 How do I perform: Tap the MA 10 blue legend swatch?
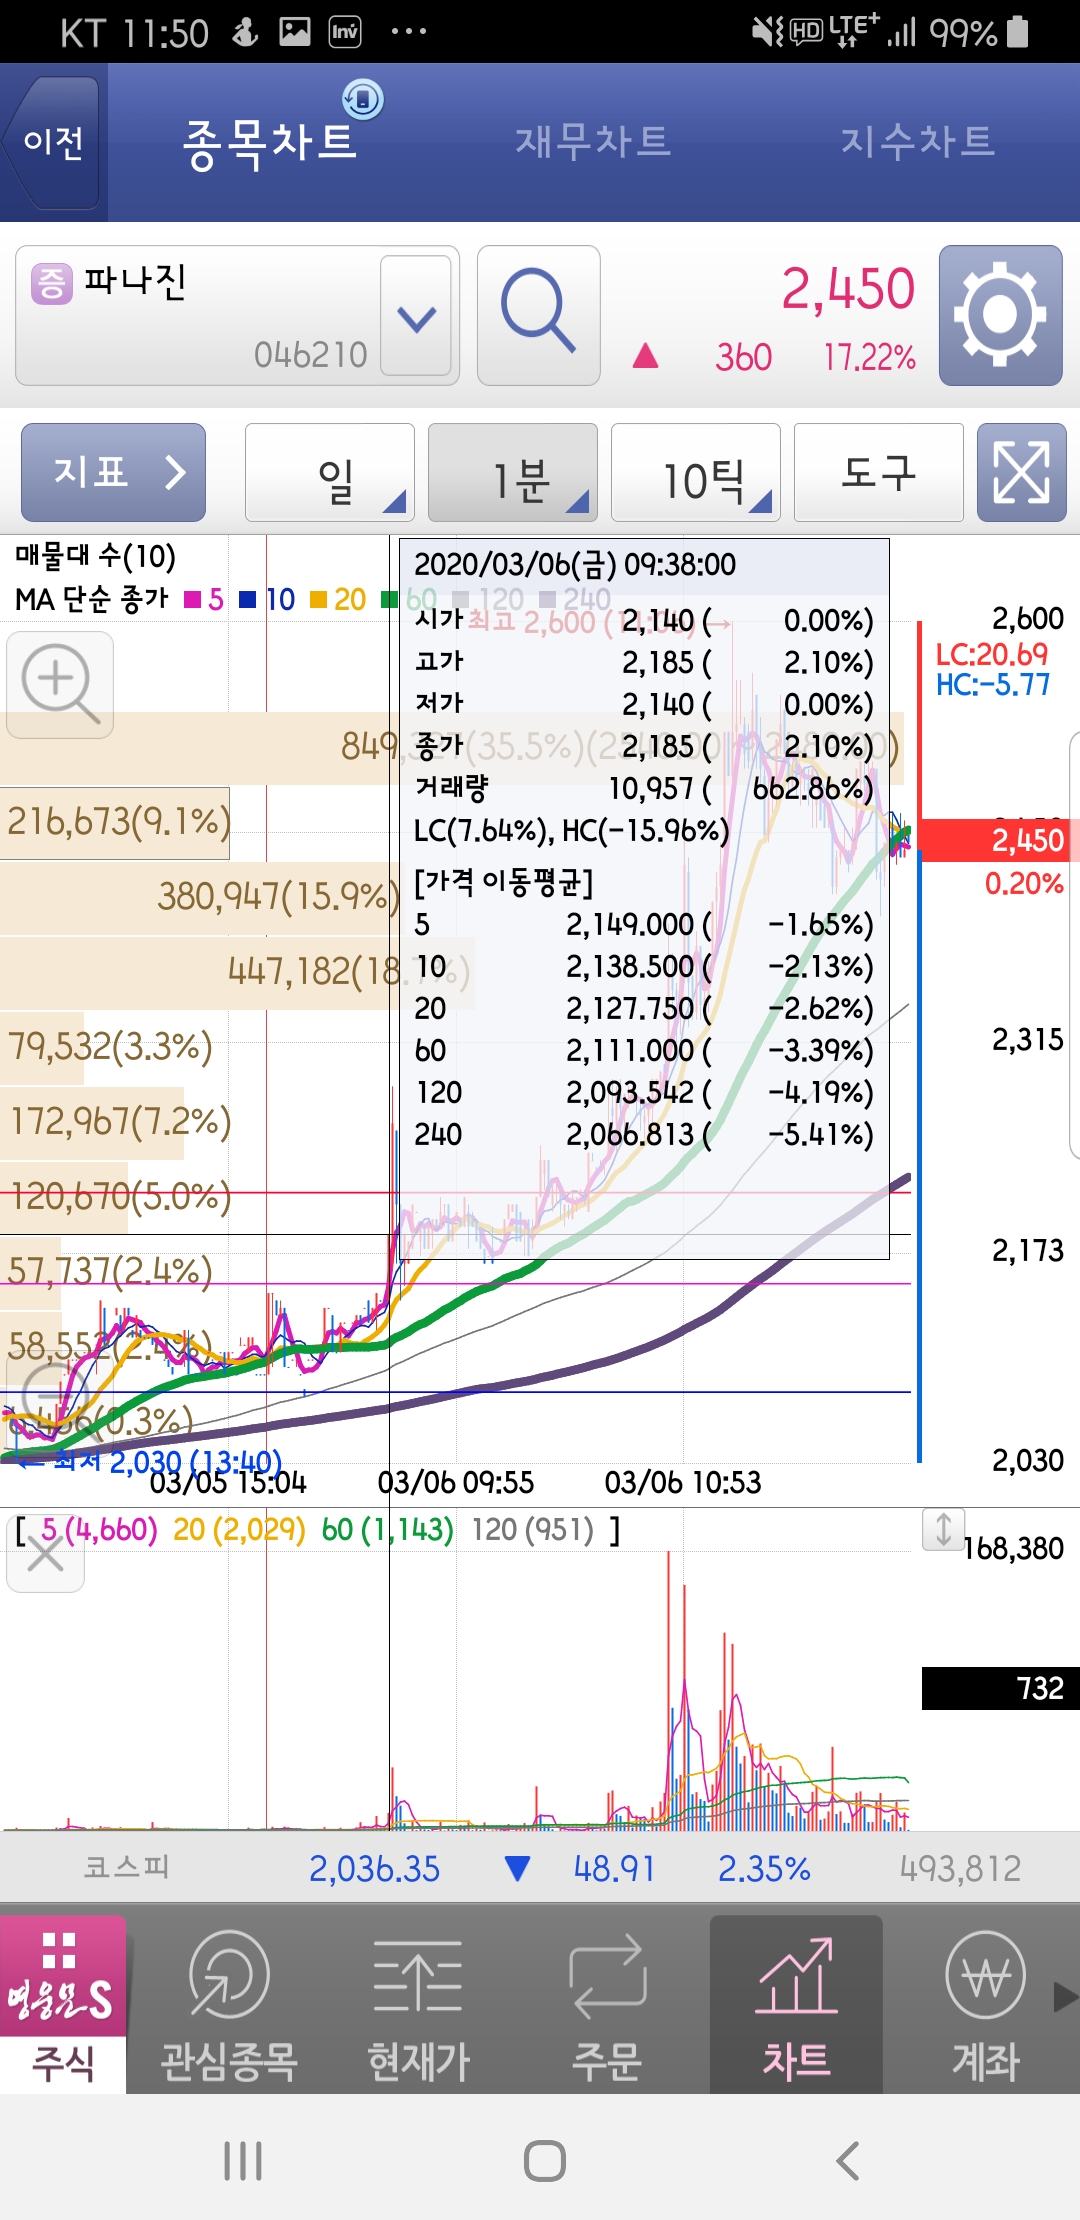(248, 600)
